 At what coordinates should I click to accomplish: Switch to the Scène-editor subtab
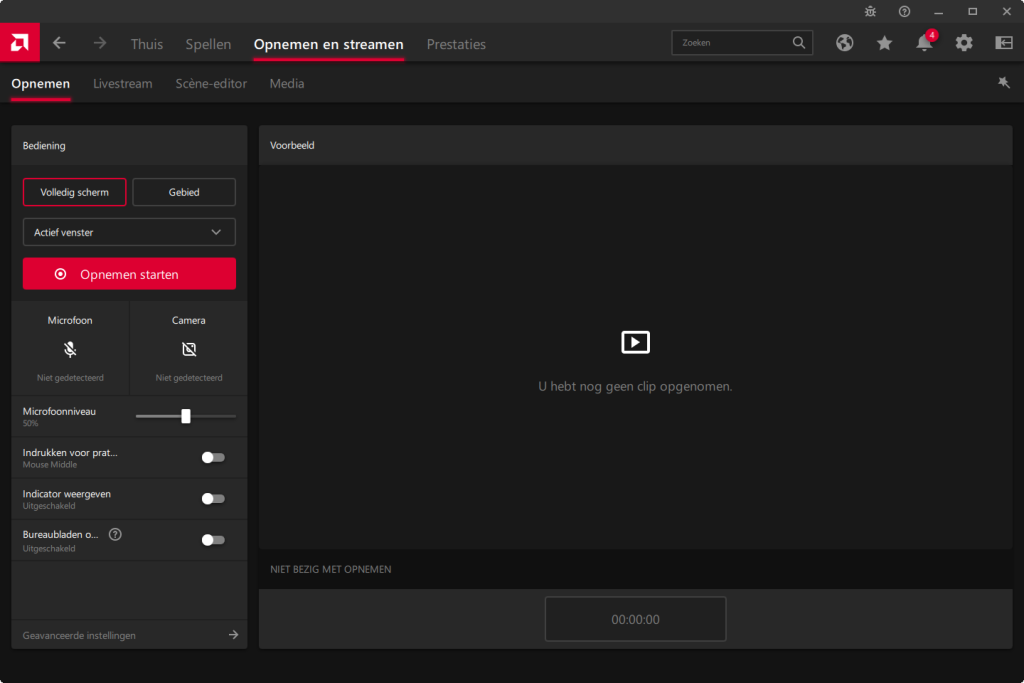tap(211, 84)
